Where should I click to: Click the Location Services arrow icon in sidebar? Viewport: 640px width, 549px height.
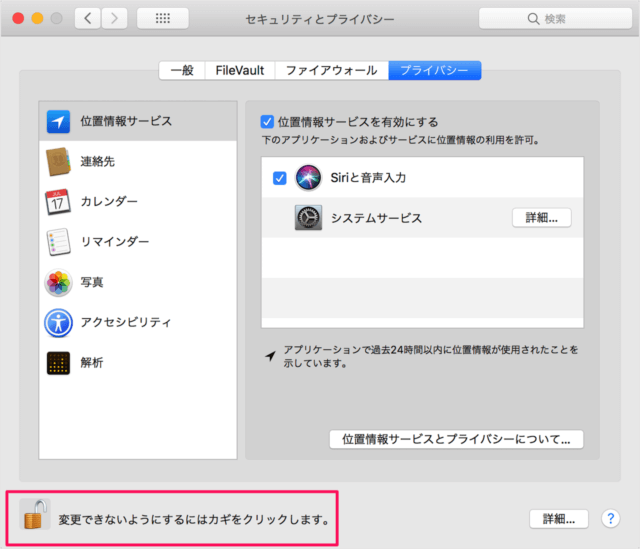click(58, 122)
